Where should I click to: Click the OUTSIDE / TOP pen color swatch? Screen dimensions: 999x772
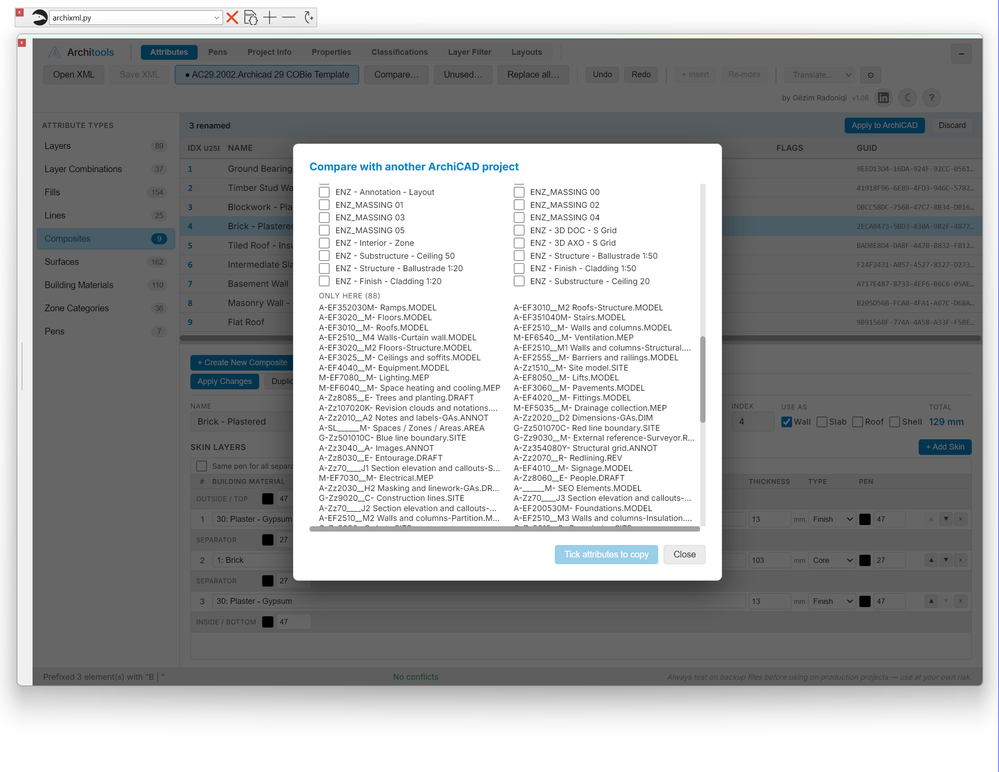coord(268,499)
